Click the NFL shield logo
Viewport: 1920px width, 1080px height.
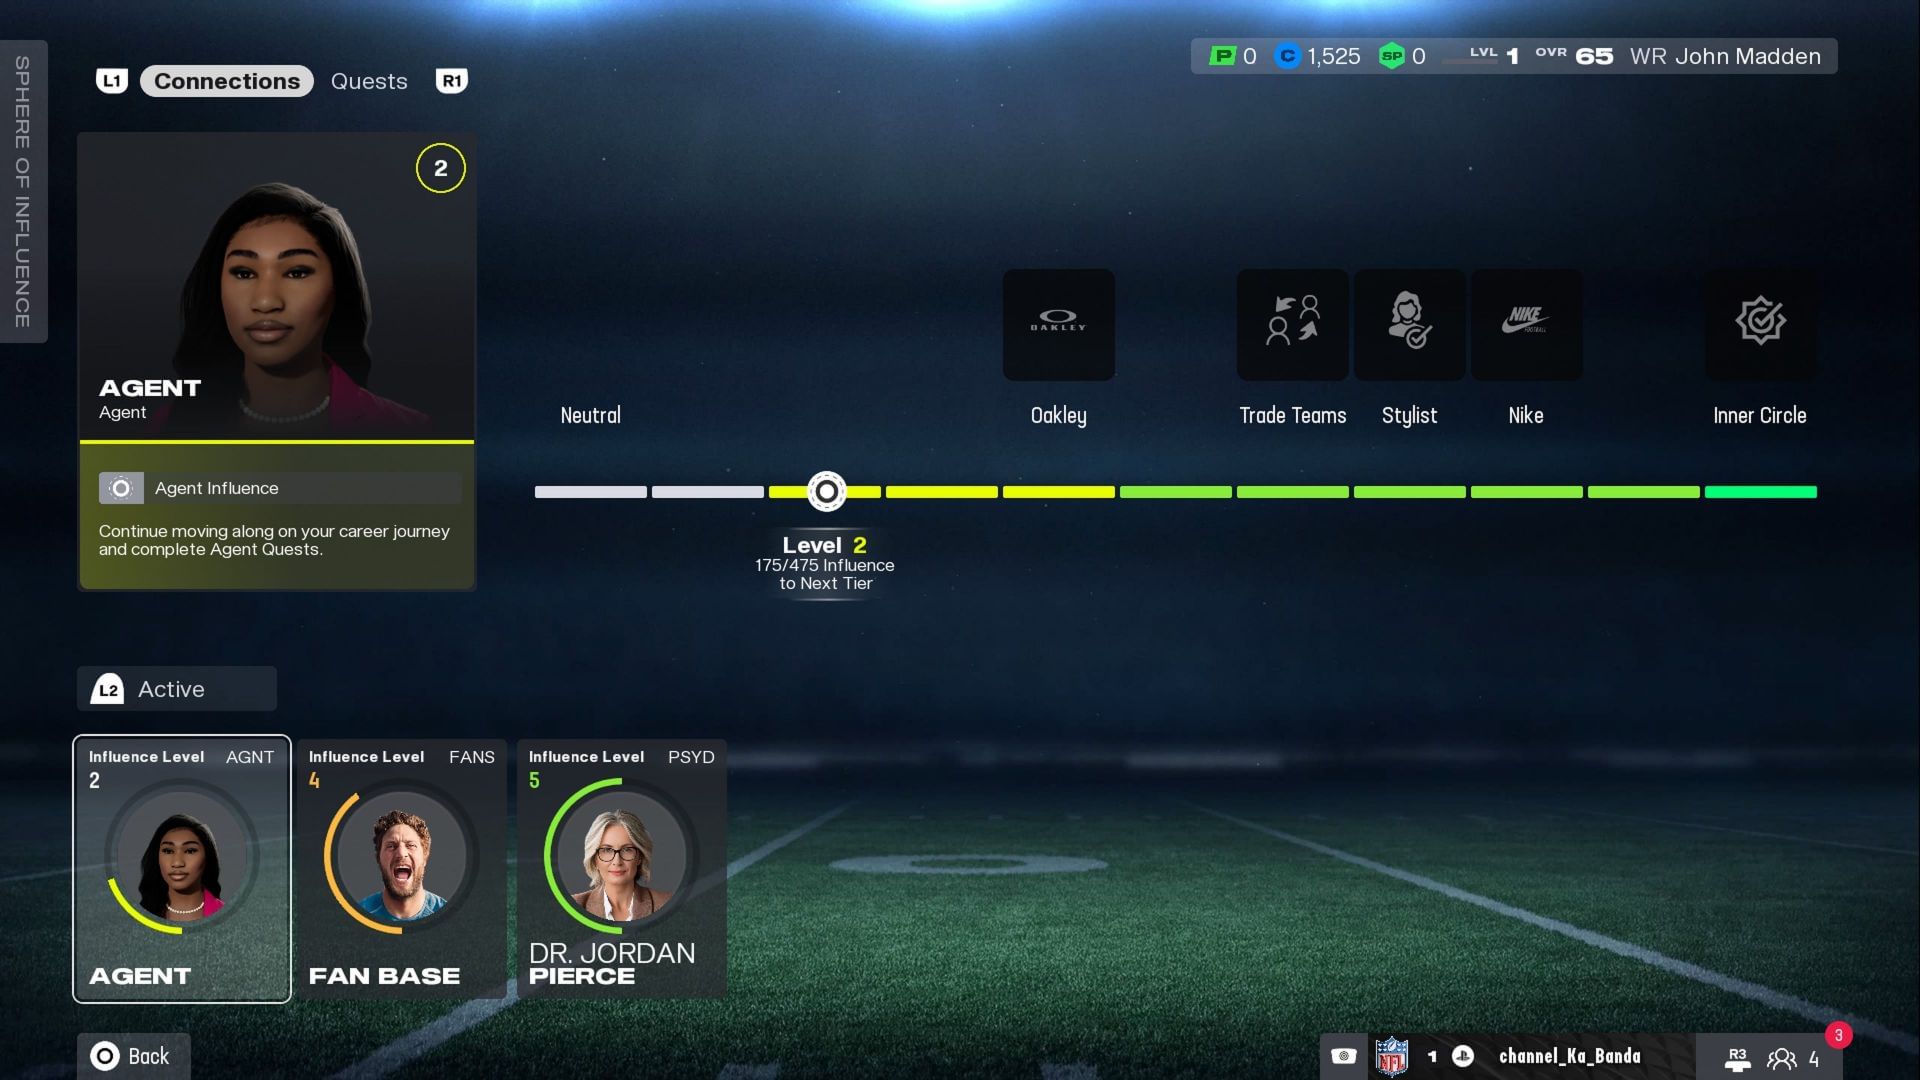point(1392,1056)
